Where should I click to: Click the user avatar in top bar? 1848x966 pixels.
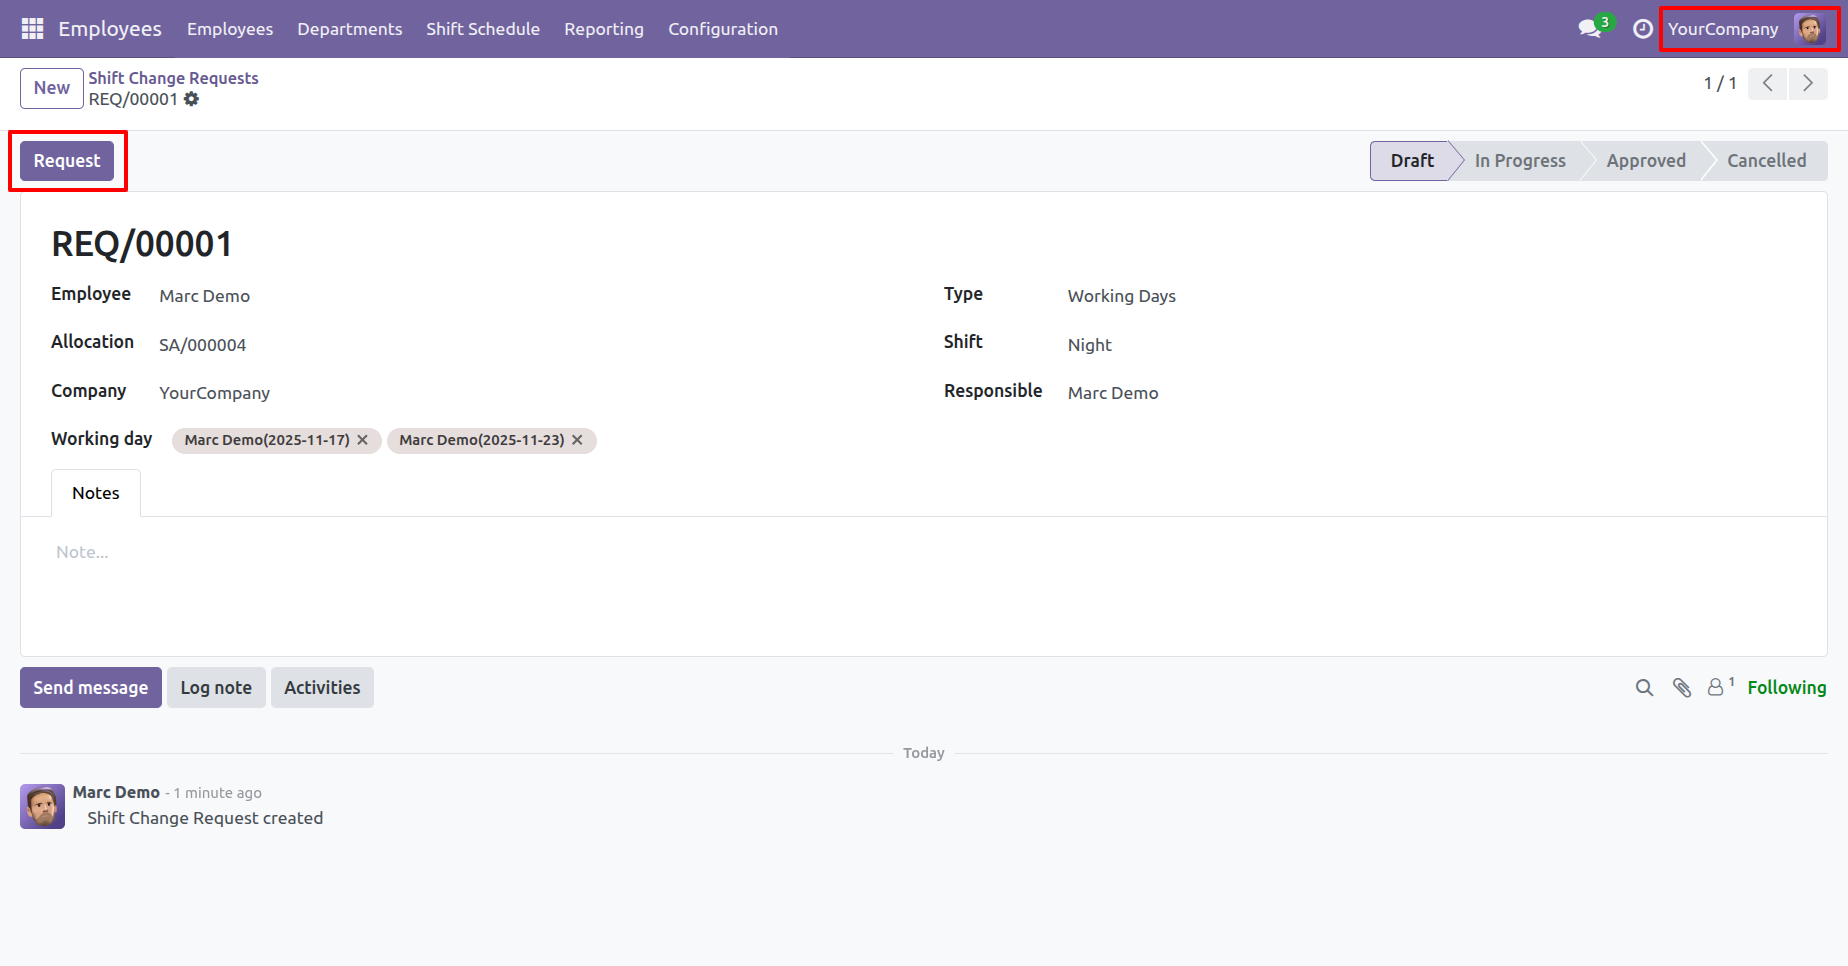[x=1809, y=29]
